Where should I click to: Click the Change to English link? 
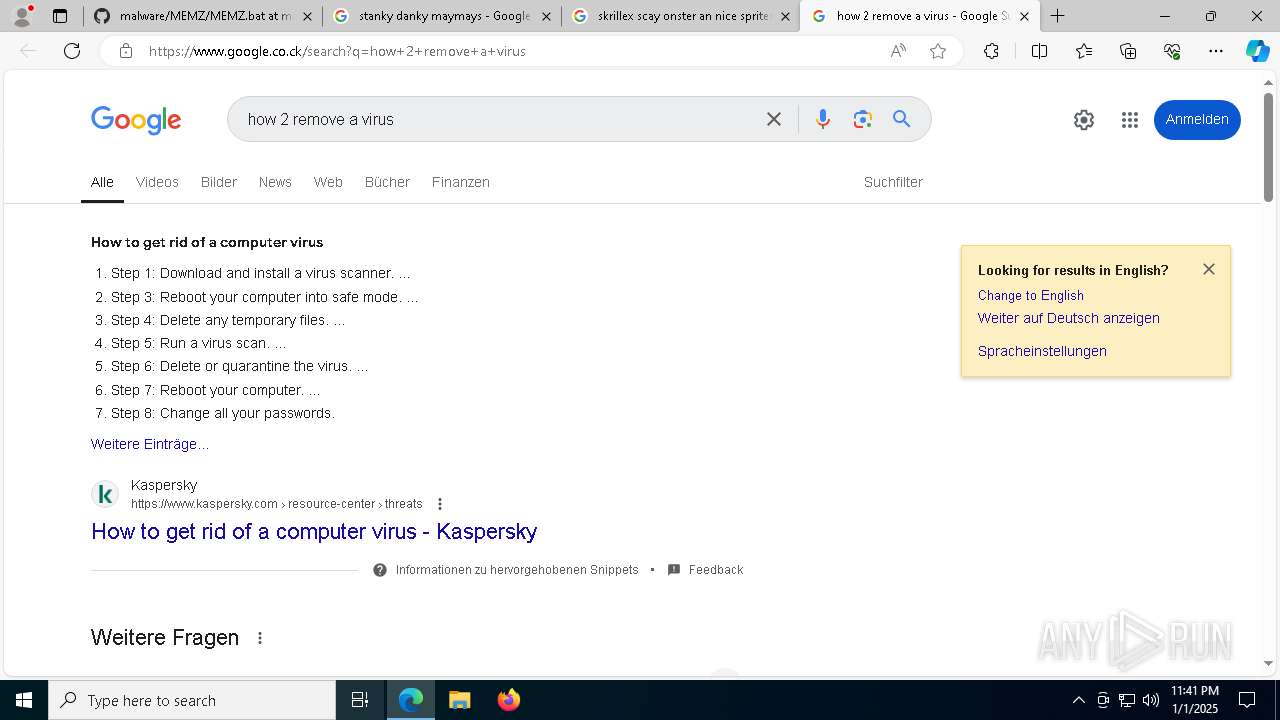coord(1031,295)
